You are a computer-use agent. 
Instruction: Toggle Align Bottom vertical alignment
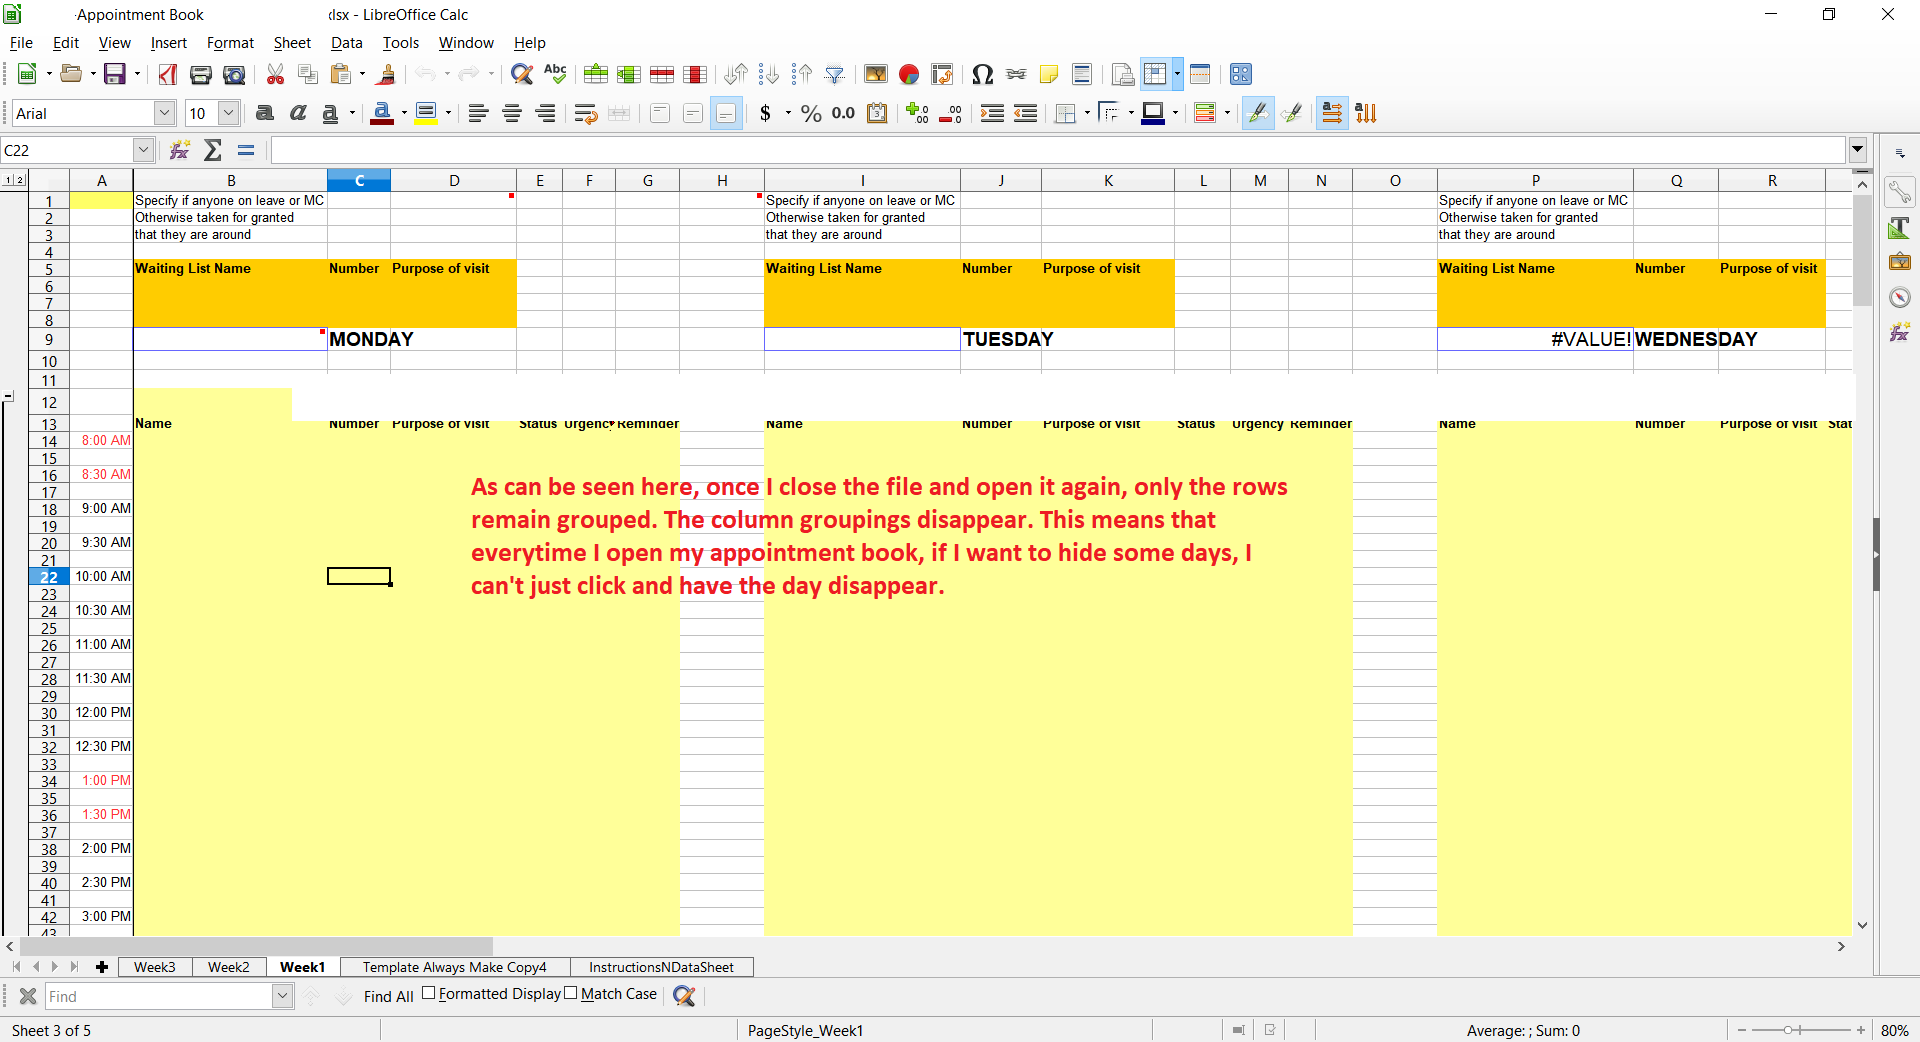click(x=726, y=113)
